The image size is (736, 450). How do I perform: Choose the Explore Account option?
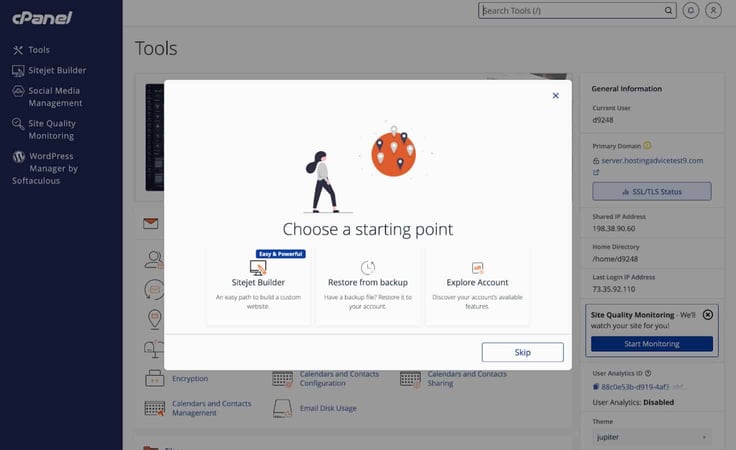pyautogui.click(x=477, y=286)
